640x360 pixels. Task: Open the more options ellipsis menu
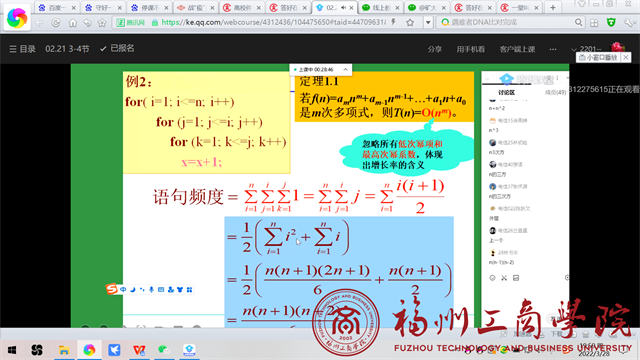[x=553, y=49]
